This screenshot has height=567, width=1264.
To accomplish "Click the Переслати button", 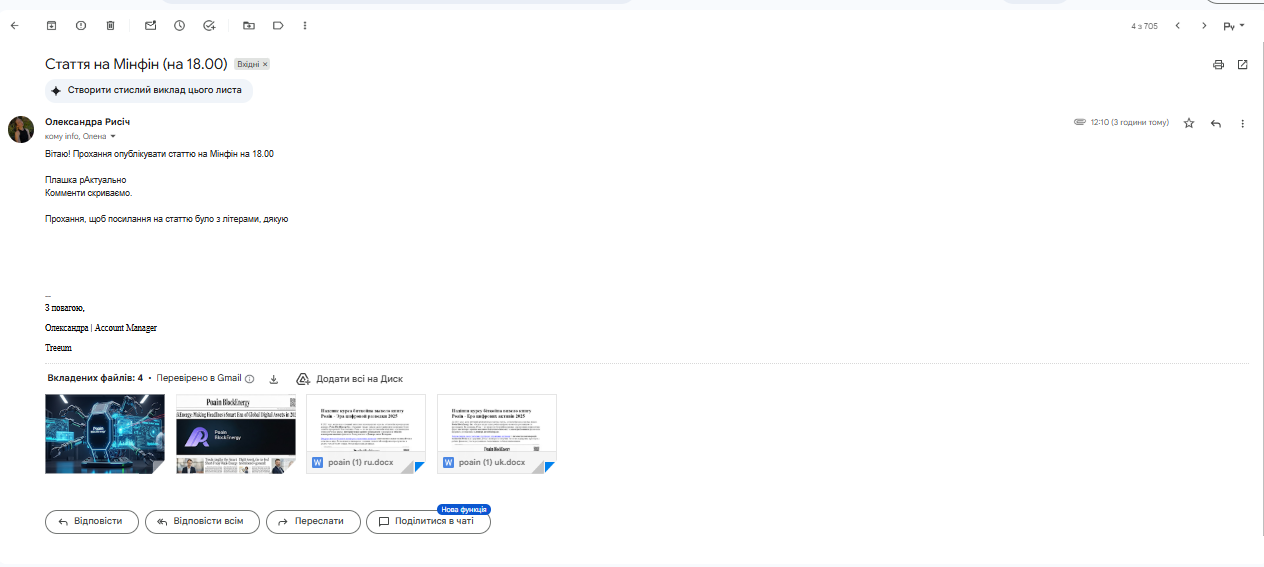I will point(313,521).
